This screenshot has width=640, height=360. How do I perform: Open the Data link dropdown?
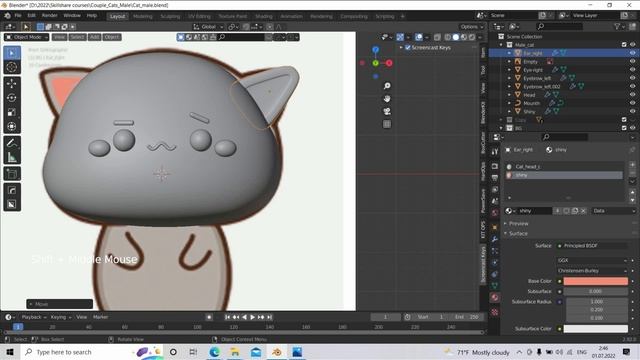point(613,211)
